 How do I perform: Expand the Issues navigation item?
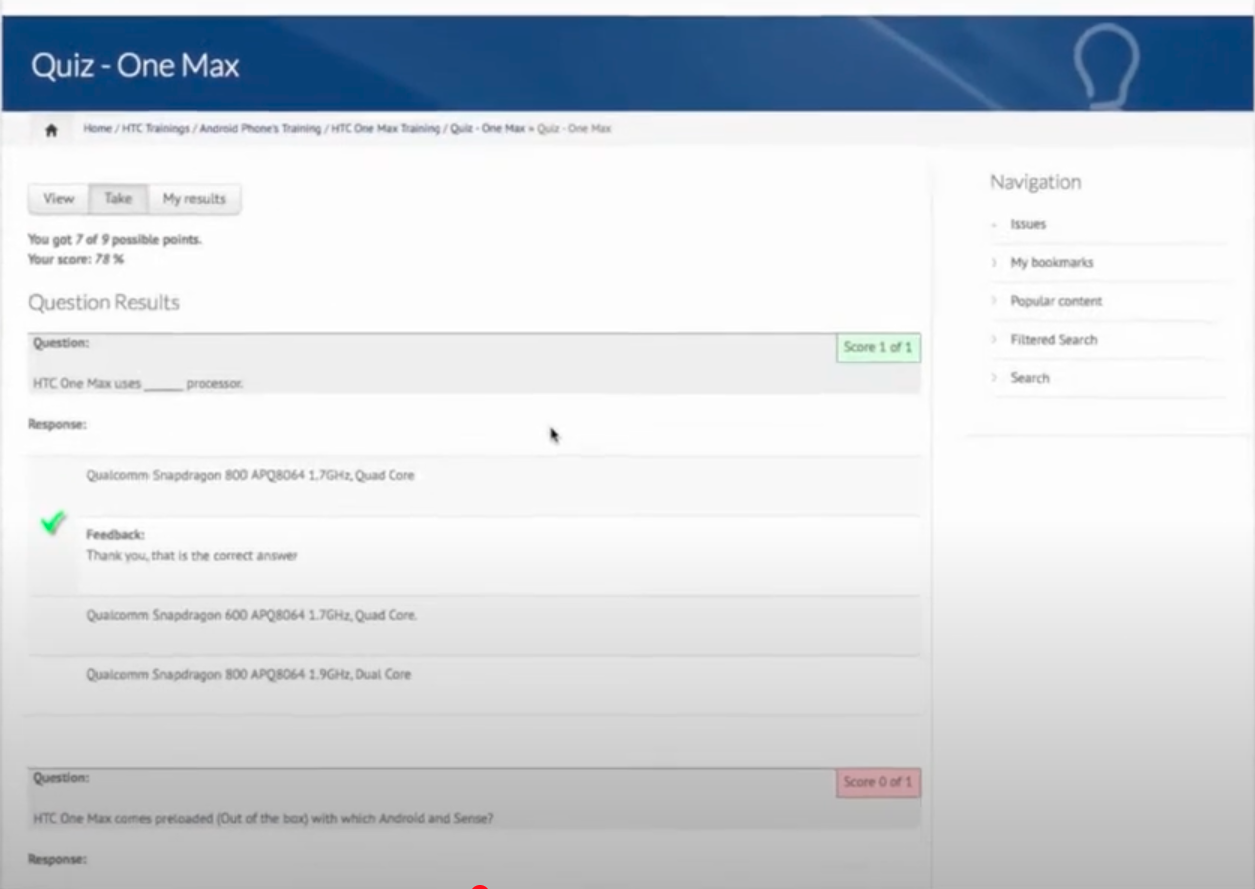1027,224
